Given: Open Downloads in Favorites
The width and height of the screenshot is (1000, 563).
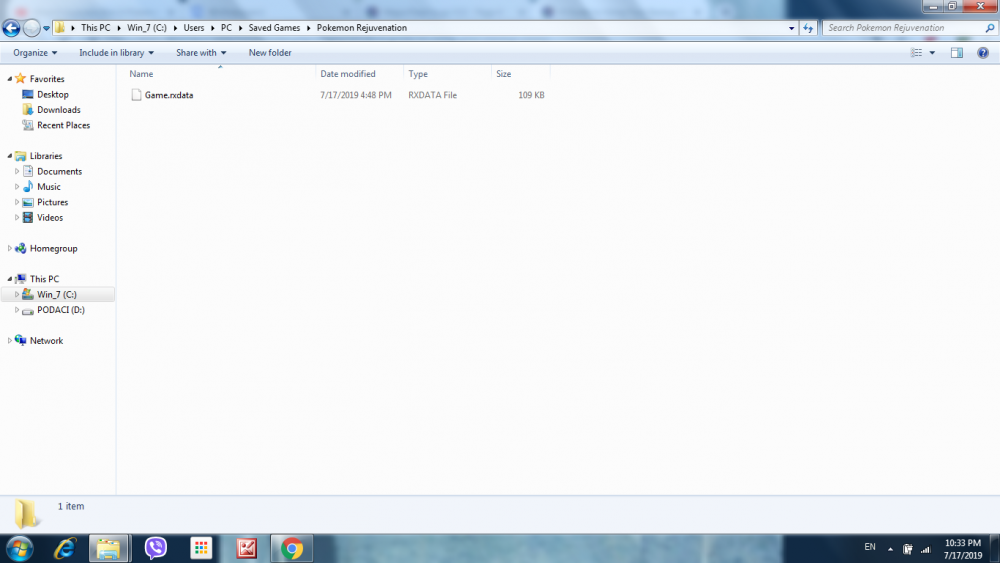Looking at the screenshot, I should 58,110.
